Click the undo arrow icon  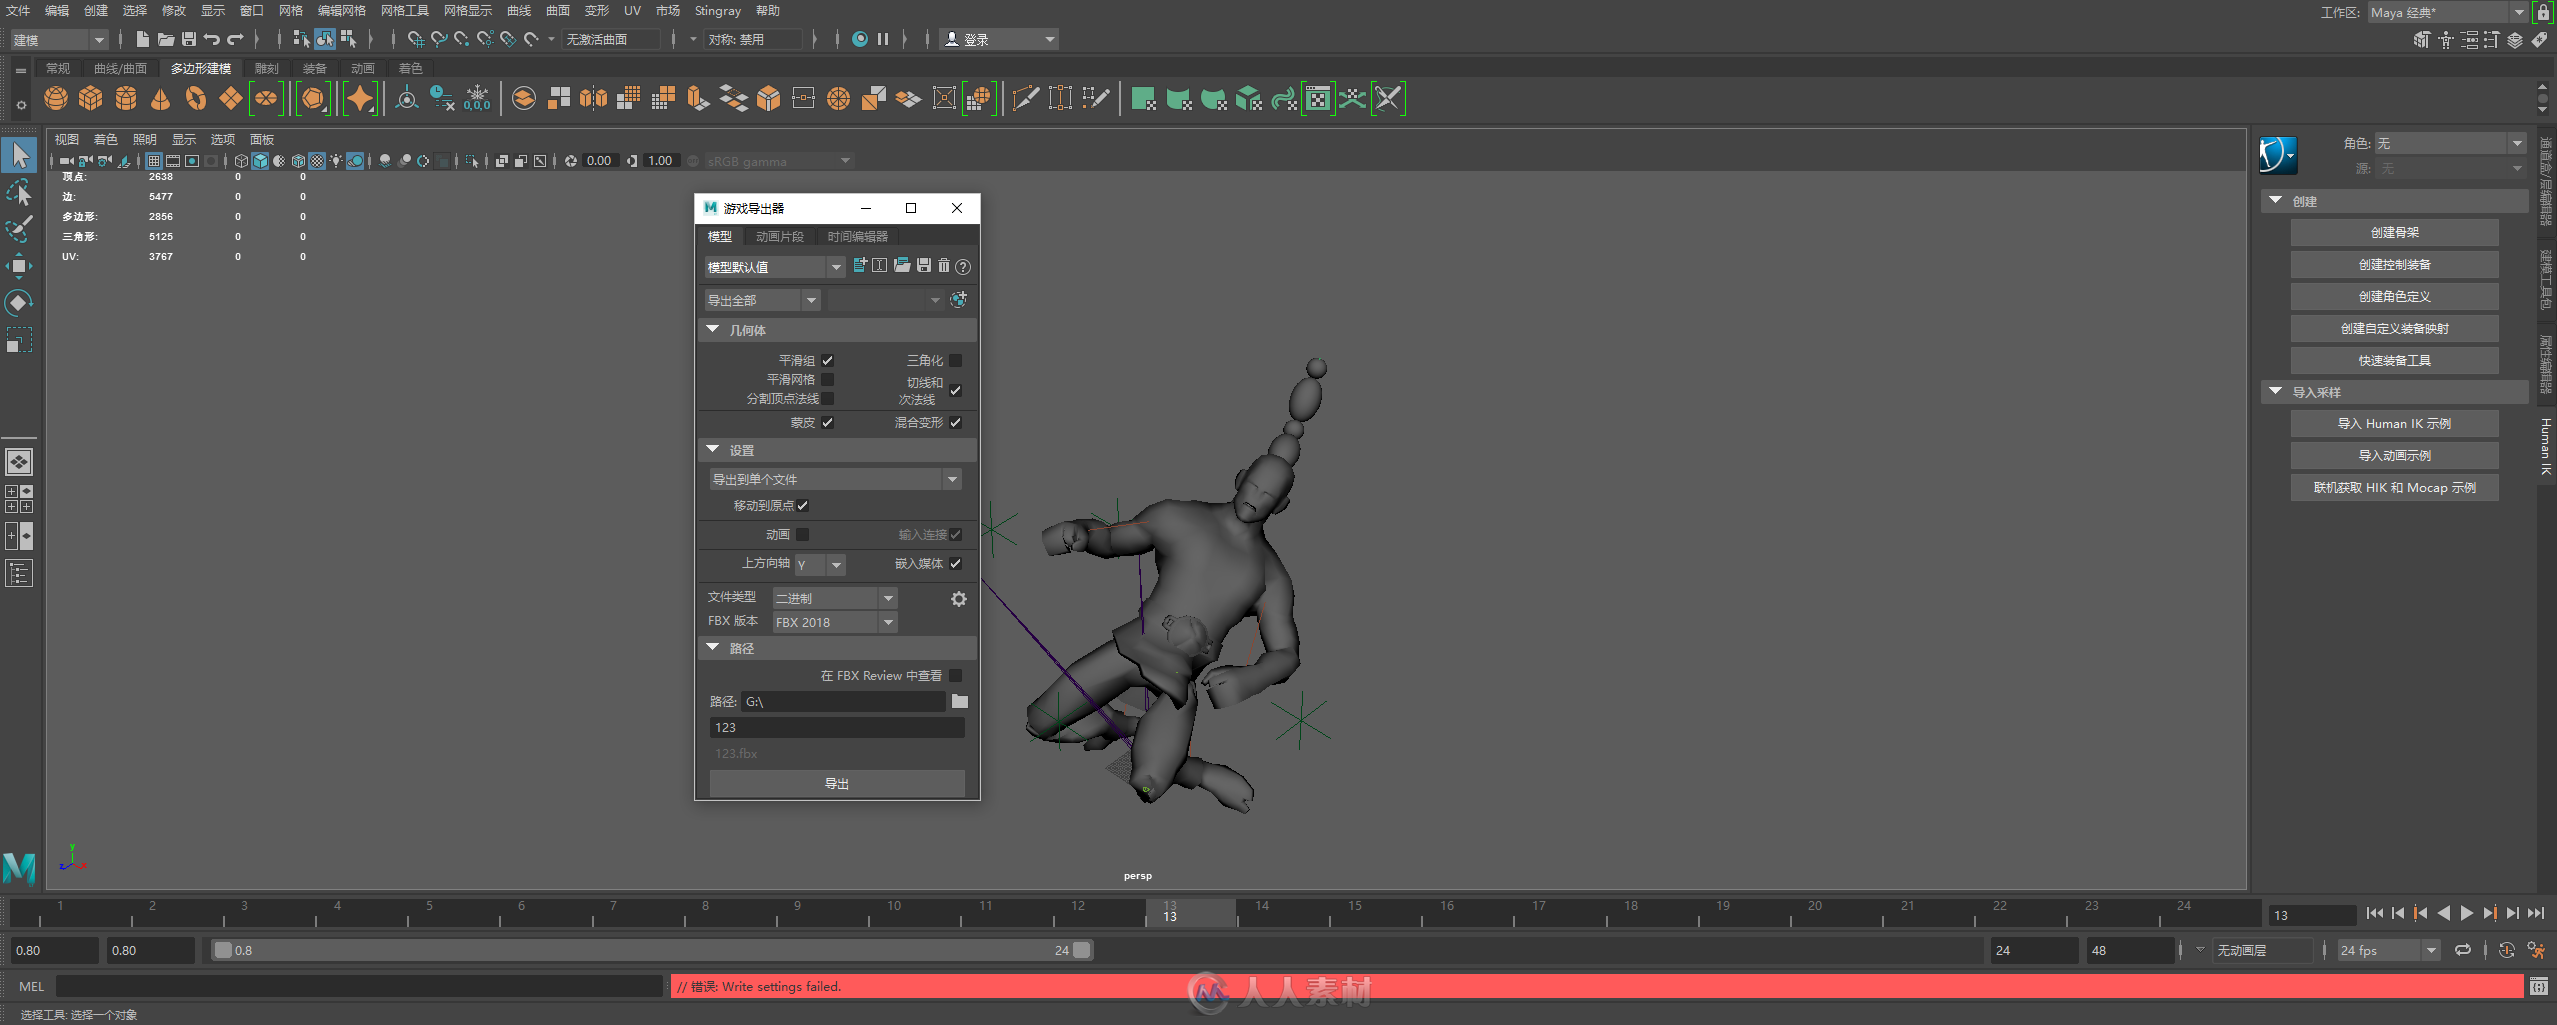pyautogui.click(x=211, y=39)
